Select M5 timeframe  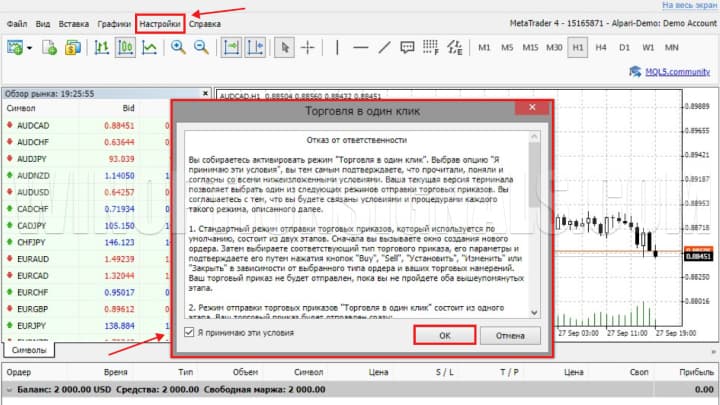tap(507, 47)
